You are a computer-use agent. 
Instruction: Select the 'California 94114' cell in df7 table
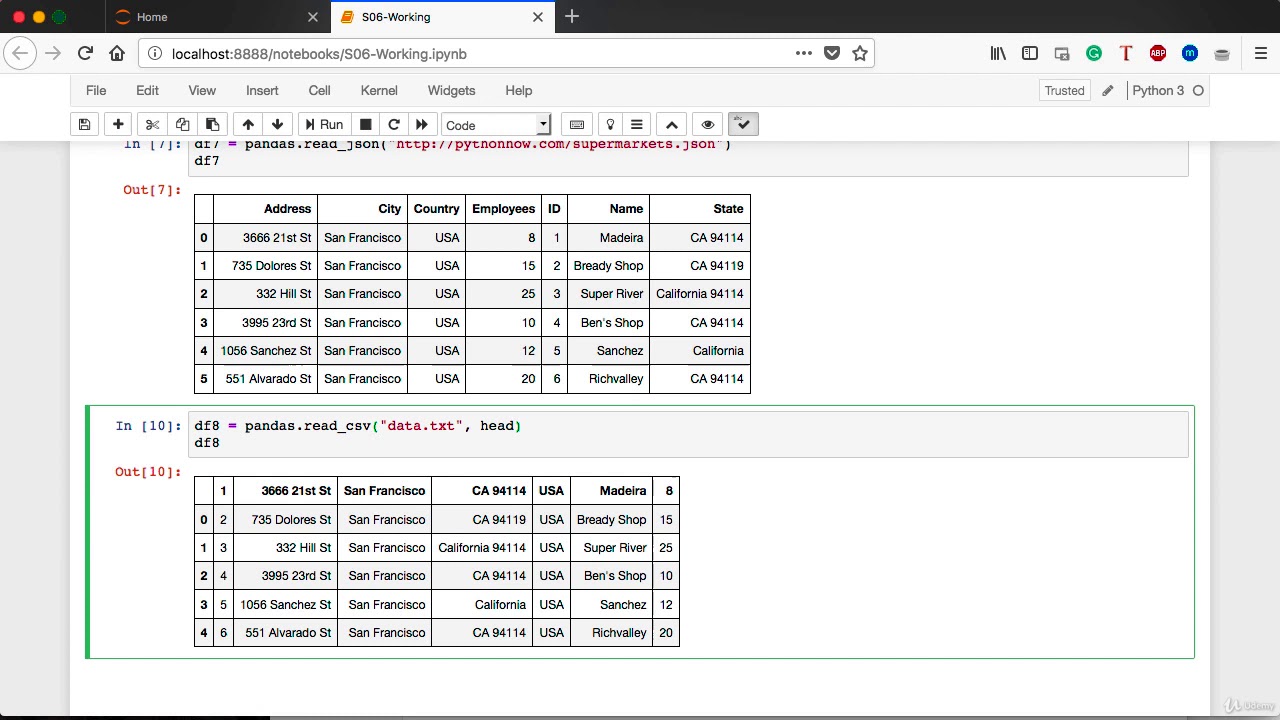(700, 294)
